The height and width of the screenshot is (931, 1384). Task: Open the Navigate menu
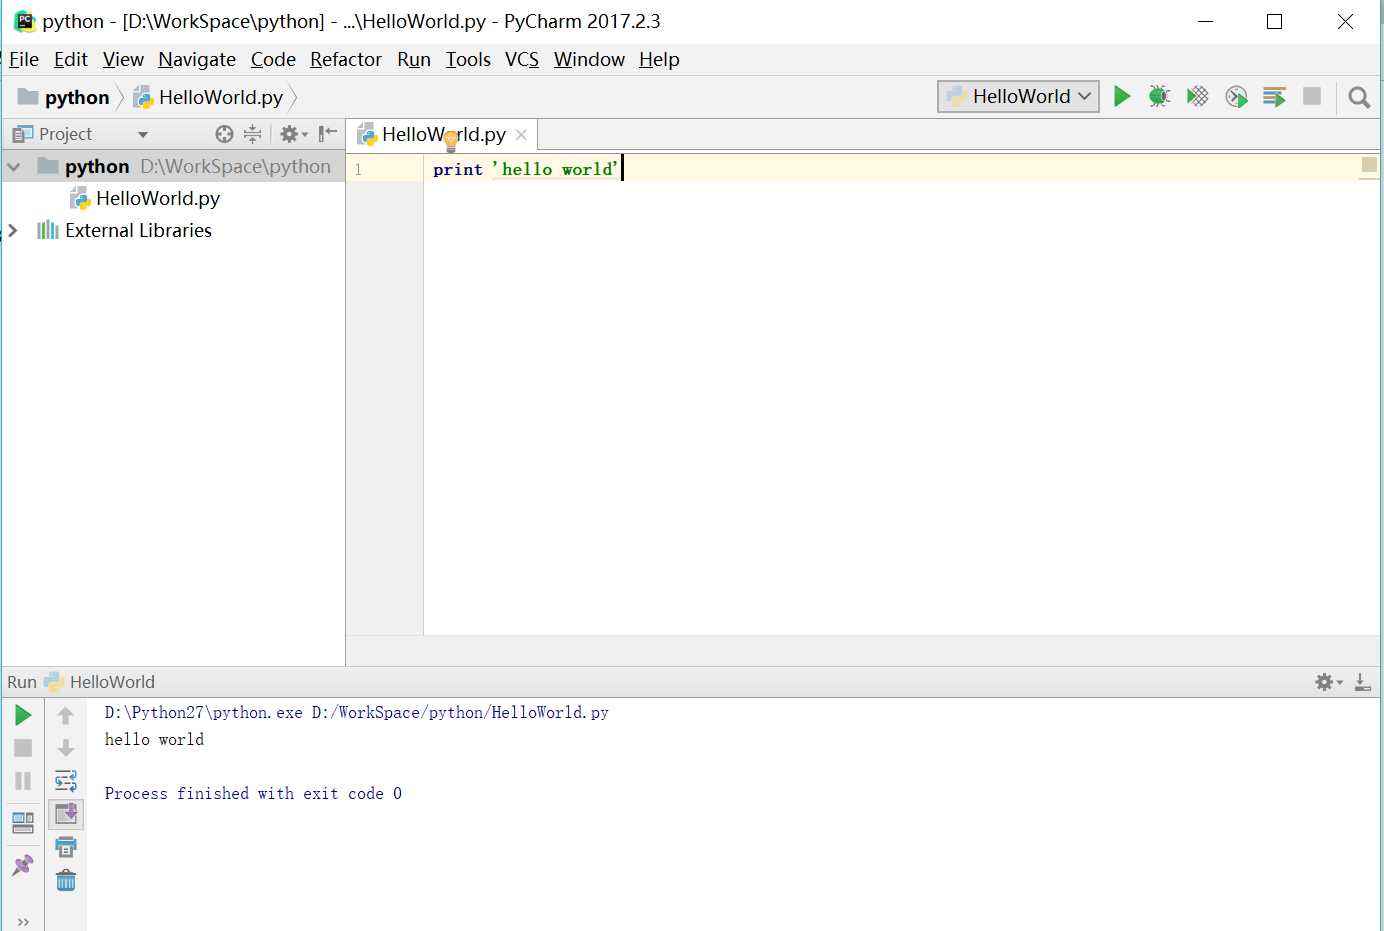(x=197, y=60)
